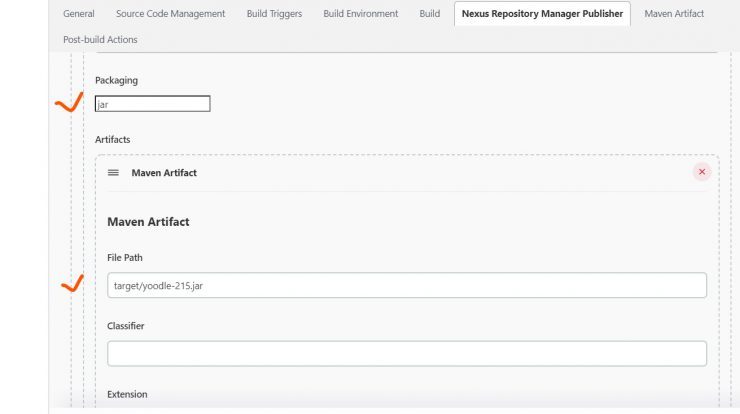The image size is (740, 414).
Task: Select the Build Environment tab
Action: 361,14
